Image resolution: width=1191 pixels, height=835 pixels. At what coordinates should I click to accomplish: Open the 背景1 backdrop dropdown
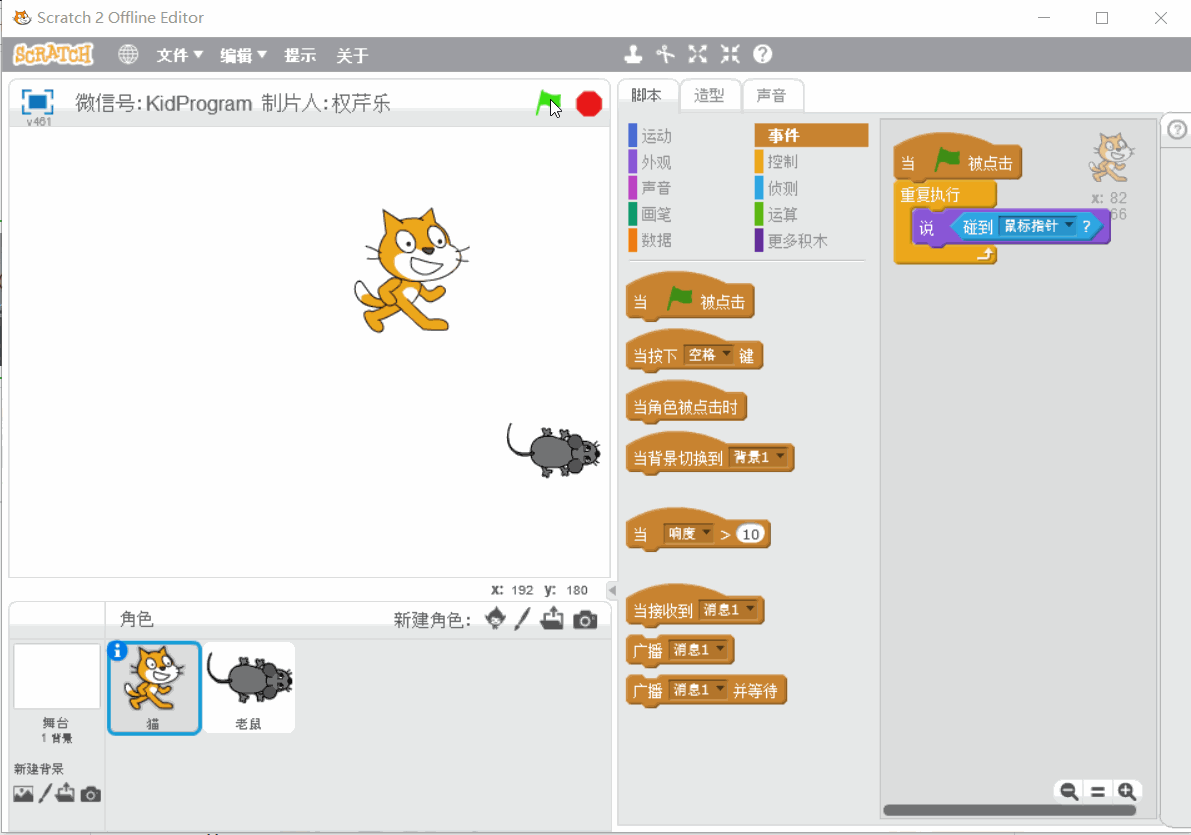(758, 457)
